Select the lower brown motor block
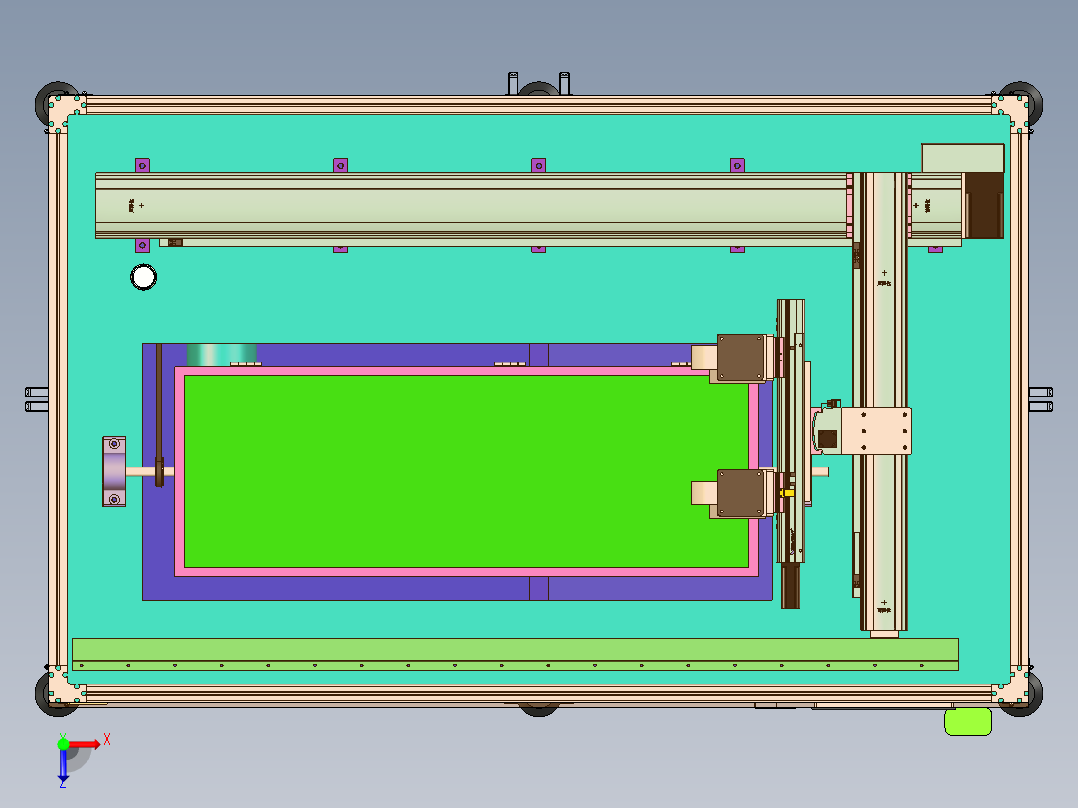The height and width of the screenshot is (808, 1078). 740,492
